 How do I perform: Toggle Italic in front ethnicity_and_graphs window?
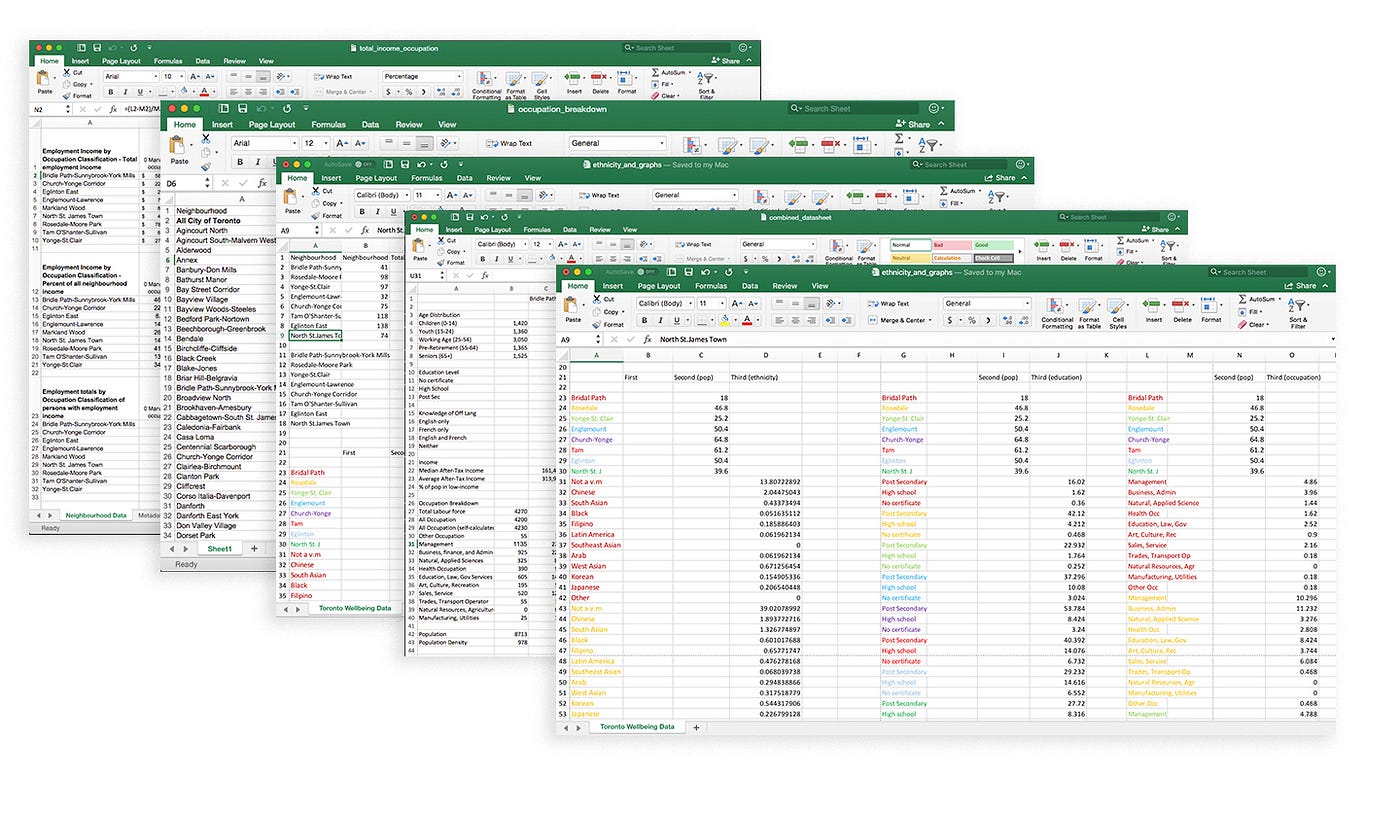coord(661,320)
